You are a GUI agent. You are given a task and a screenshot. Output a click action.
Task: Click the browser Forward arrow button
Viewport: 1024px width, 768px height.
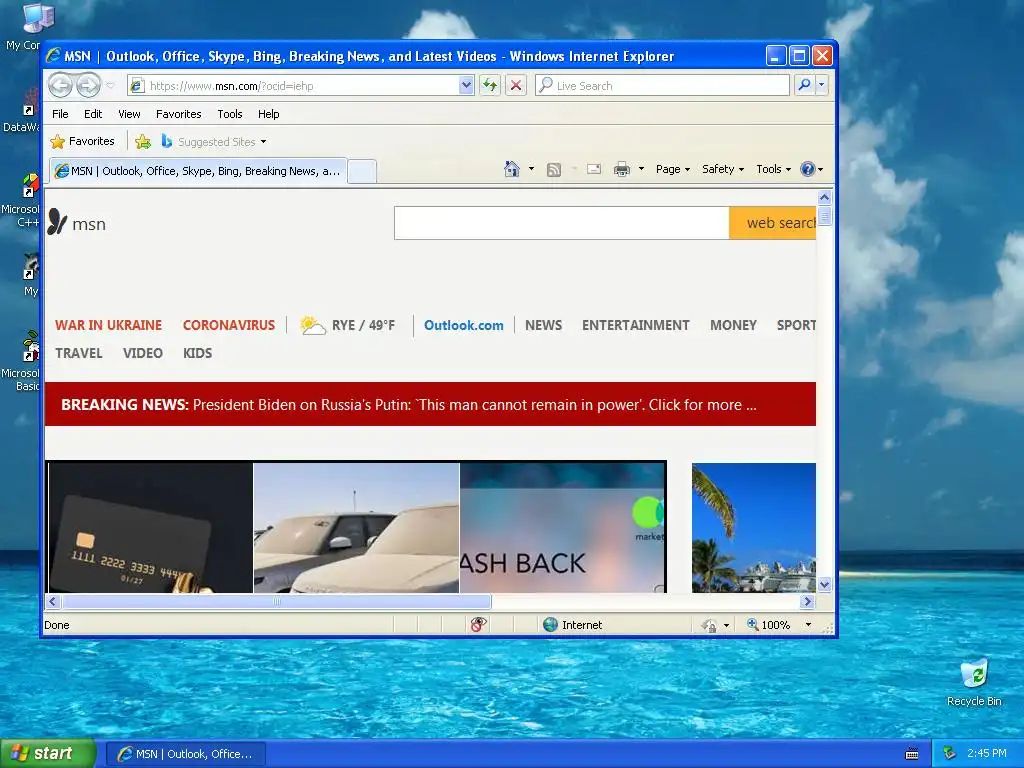(88, 85)
